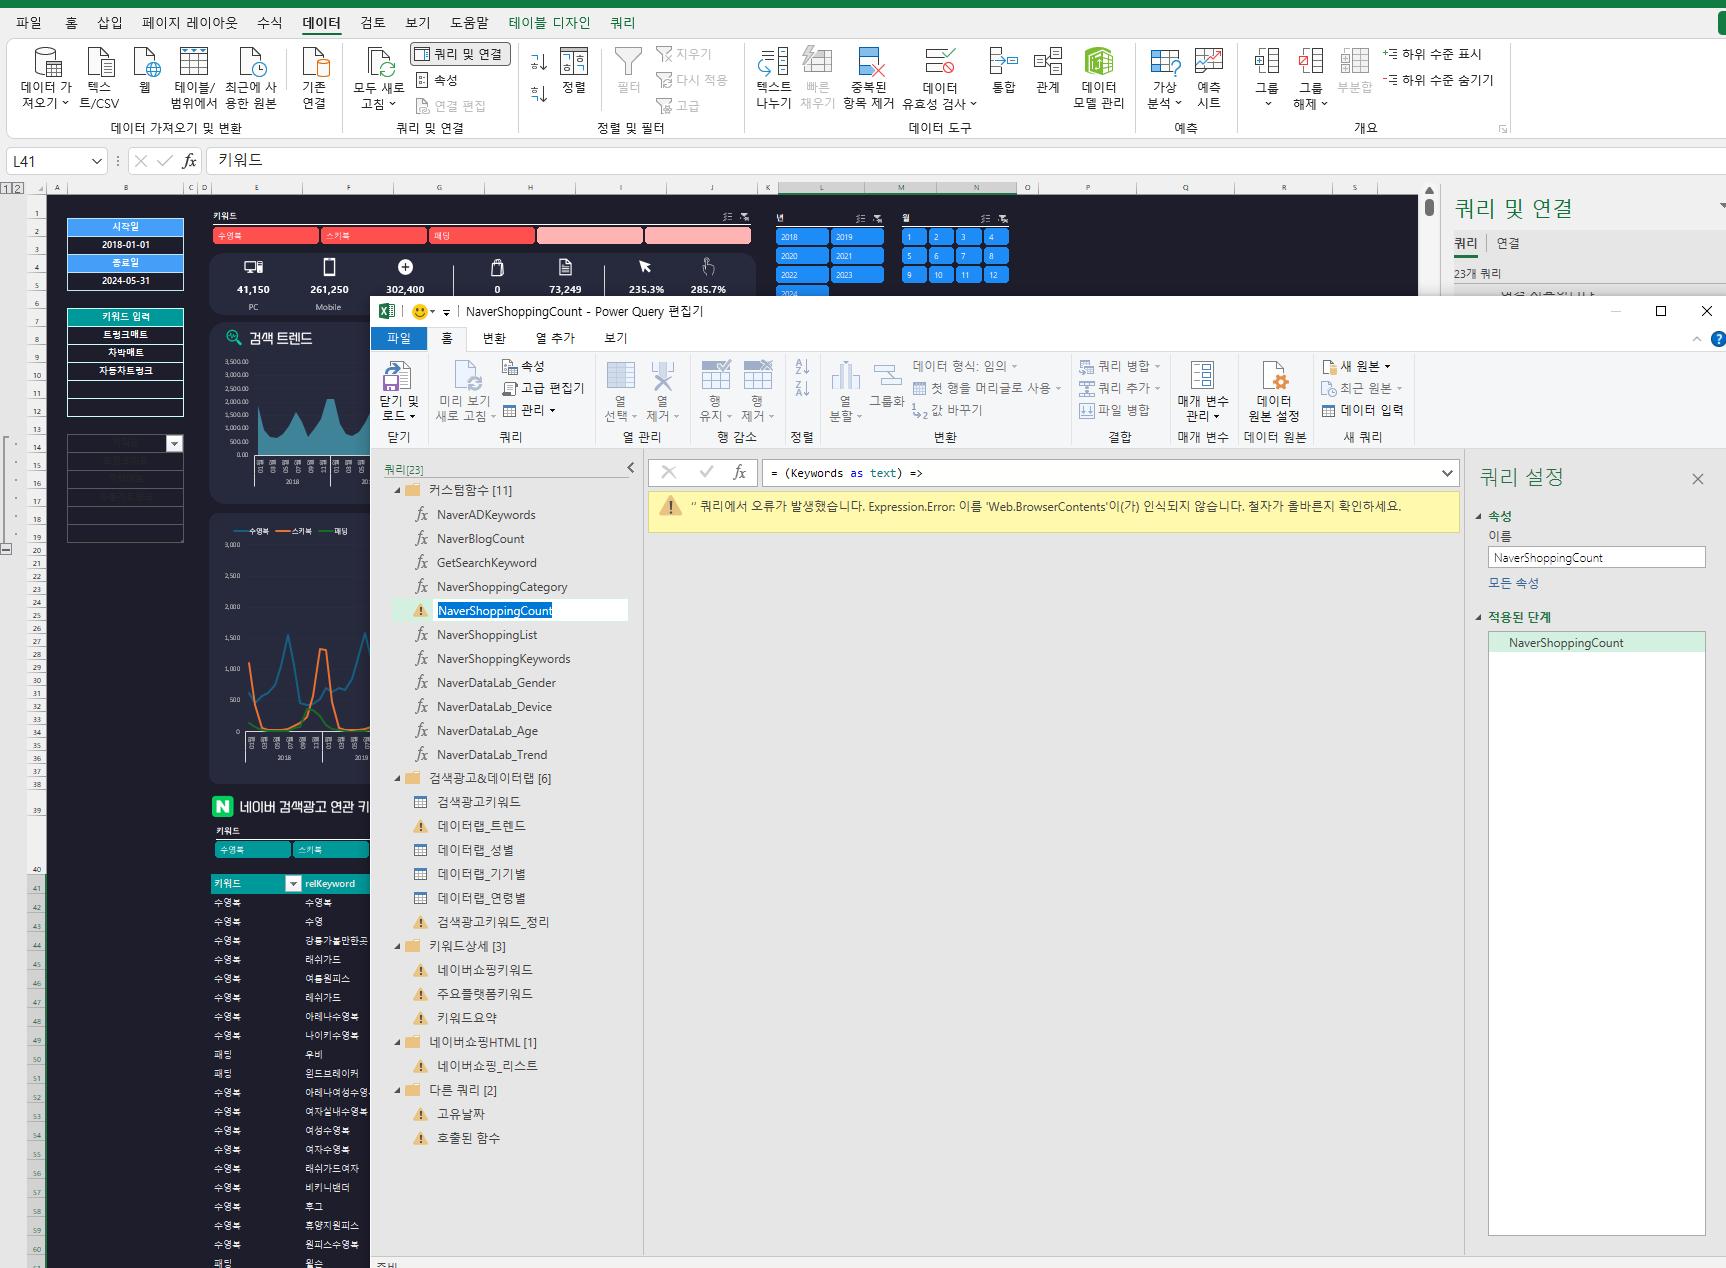The height and width of the screenshot is (1268, 1726).
Task: Collapse the 커스텀함수 query folder
Action: tap(397, 491)
